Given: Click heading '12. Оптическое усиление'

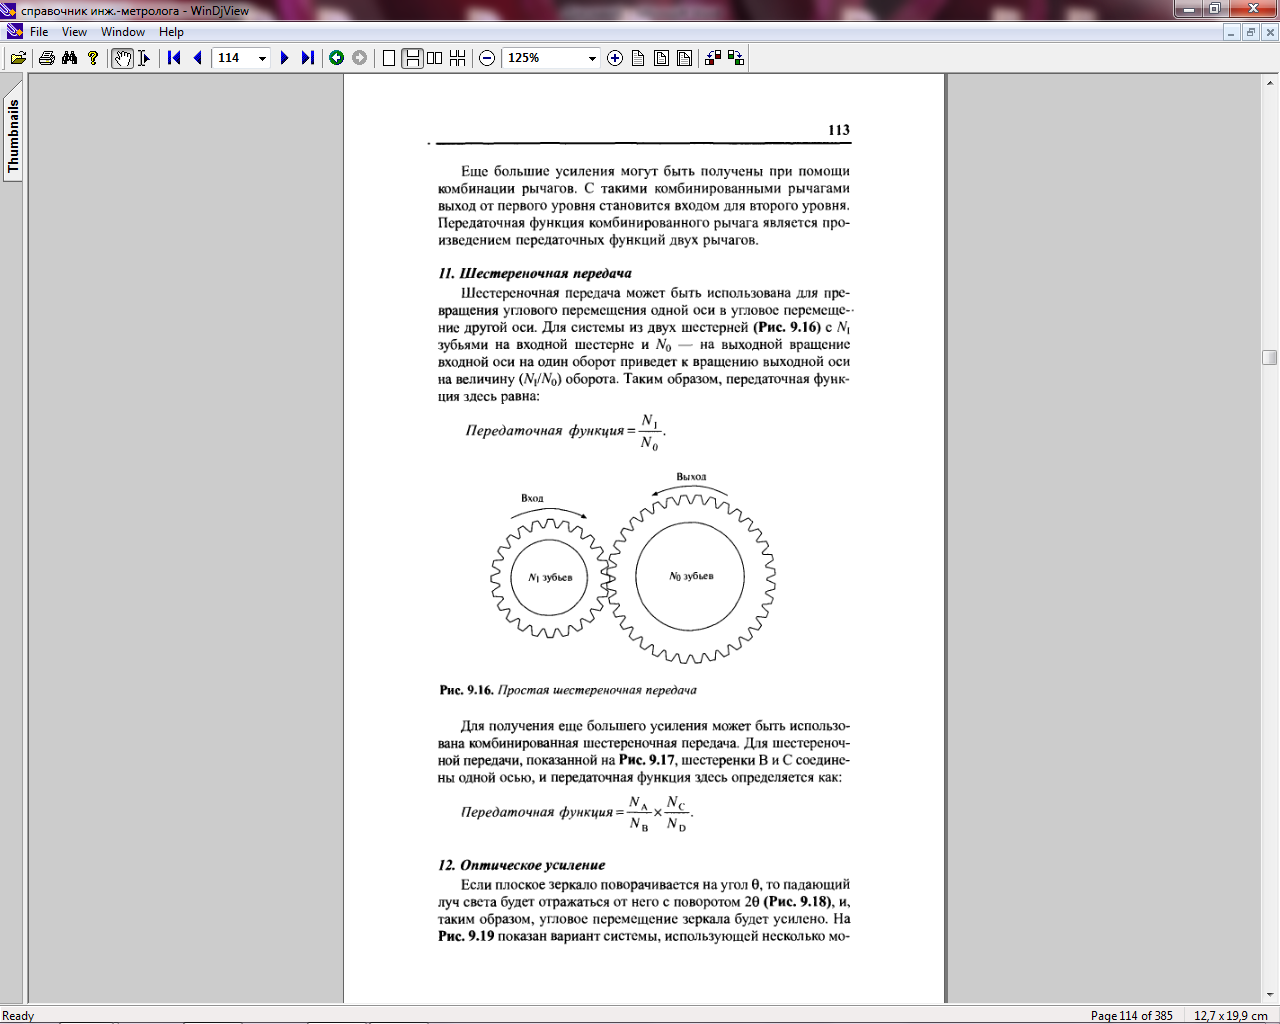Looking at the screenshot, I should click(522, 865).
